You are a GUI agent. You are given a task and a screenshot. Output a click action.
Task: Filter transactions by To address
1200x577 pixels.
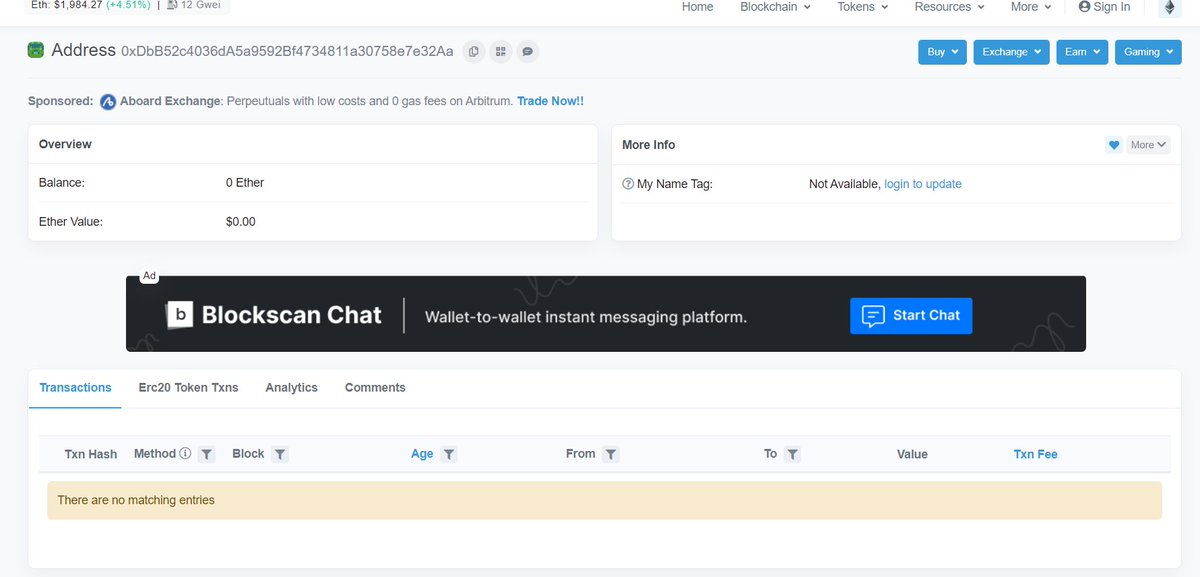792,454
